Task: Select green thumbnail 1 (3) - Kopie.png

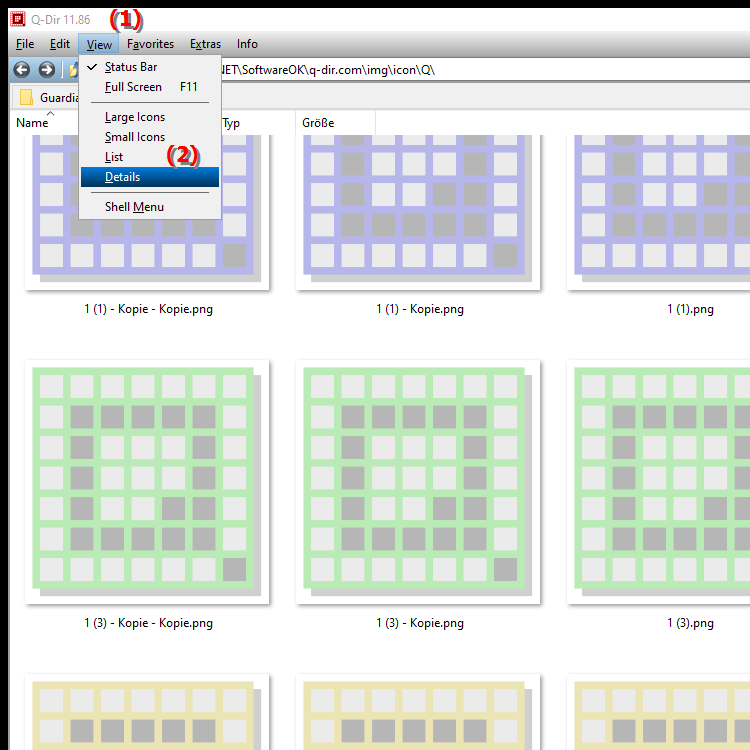Action: (x=418, y=482)
